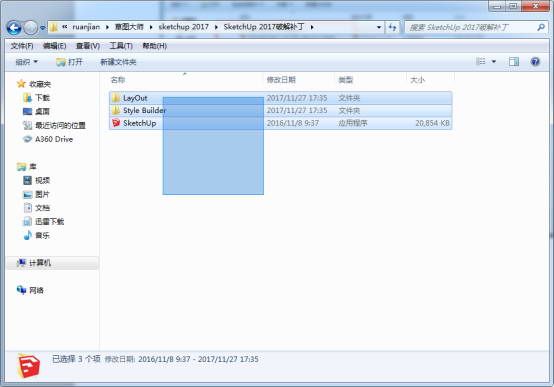This screenshot has height=387, width=554.
Task: Select the SketchUp application icon
Action: (116, 123)
